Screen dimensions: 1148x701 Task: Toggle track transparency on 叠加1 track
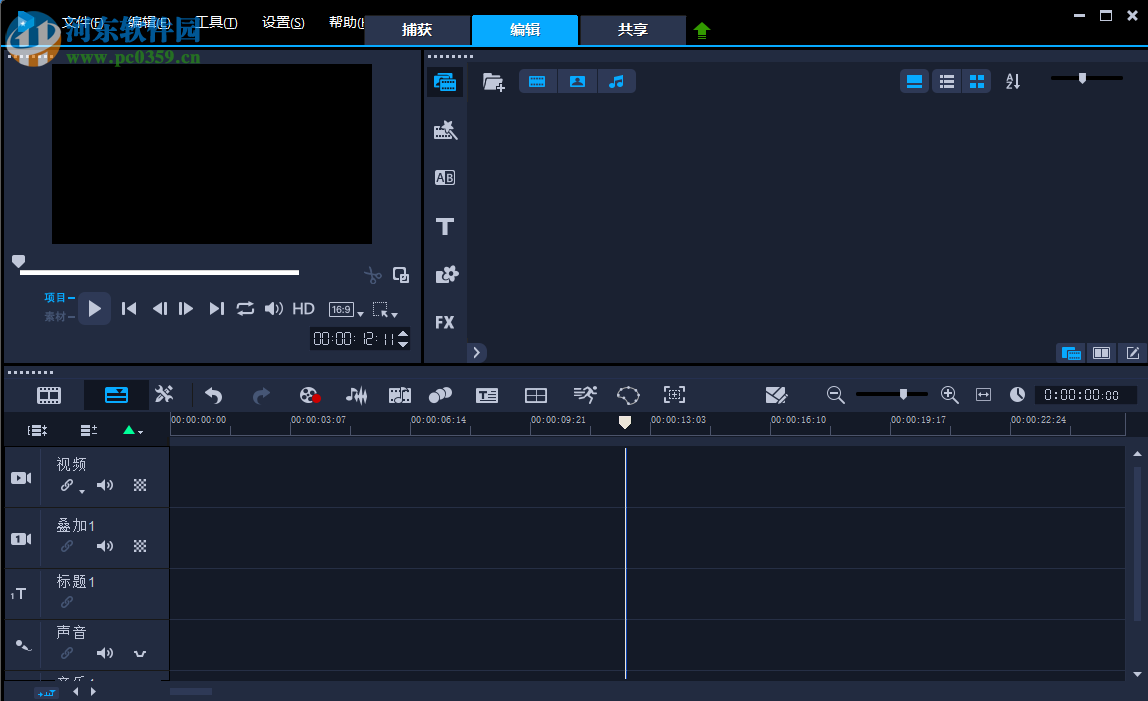(140, 546)
